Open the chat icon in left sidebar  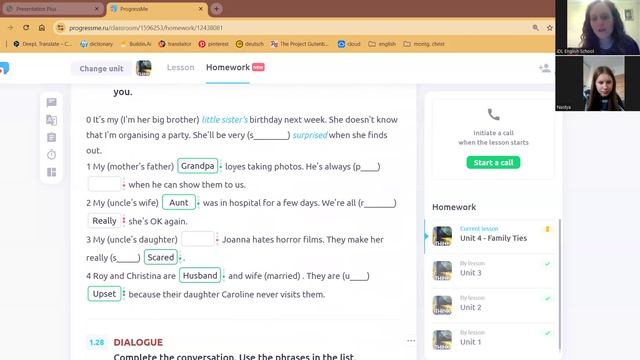point(51,102)
